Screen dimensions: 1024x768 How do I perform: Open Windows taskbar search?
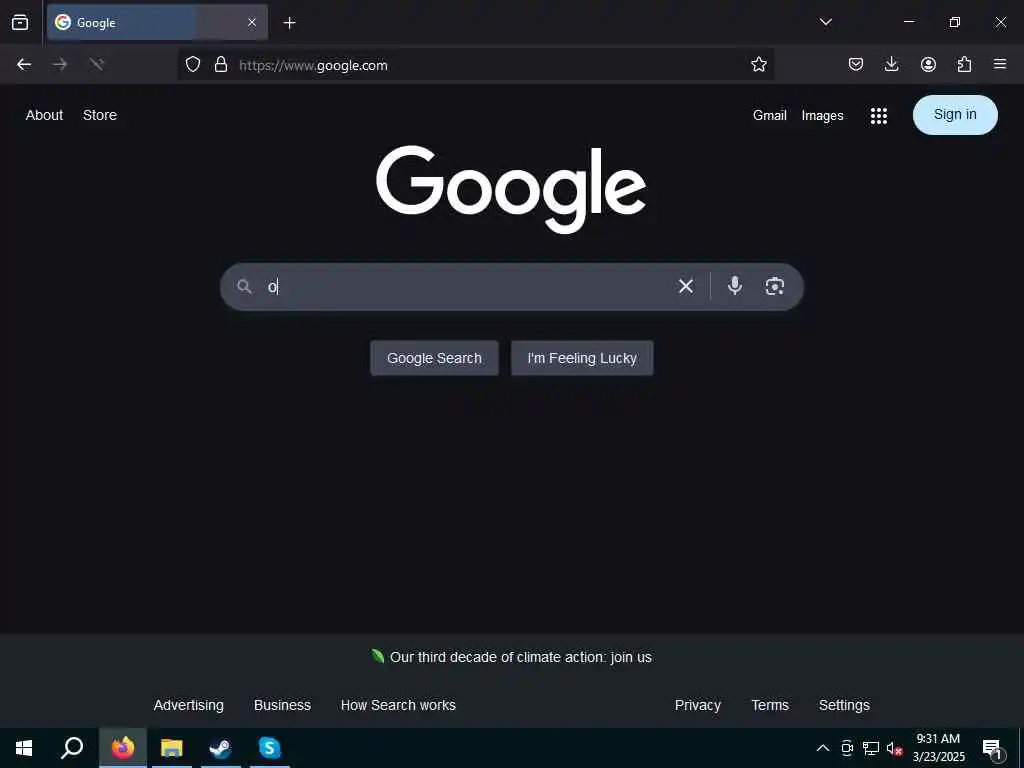[72, 748]
